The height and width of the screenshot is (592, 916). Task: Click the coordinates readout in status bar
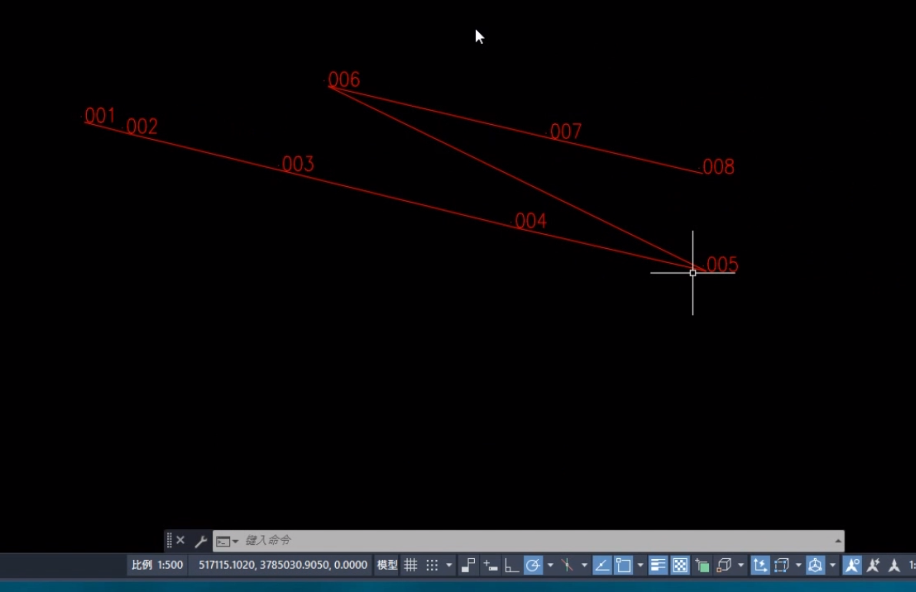tap(283, 565)
